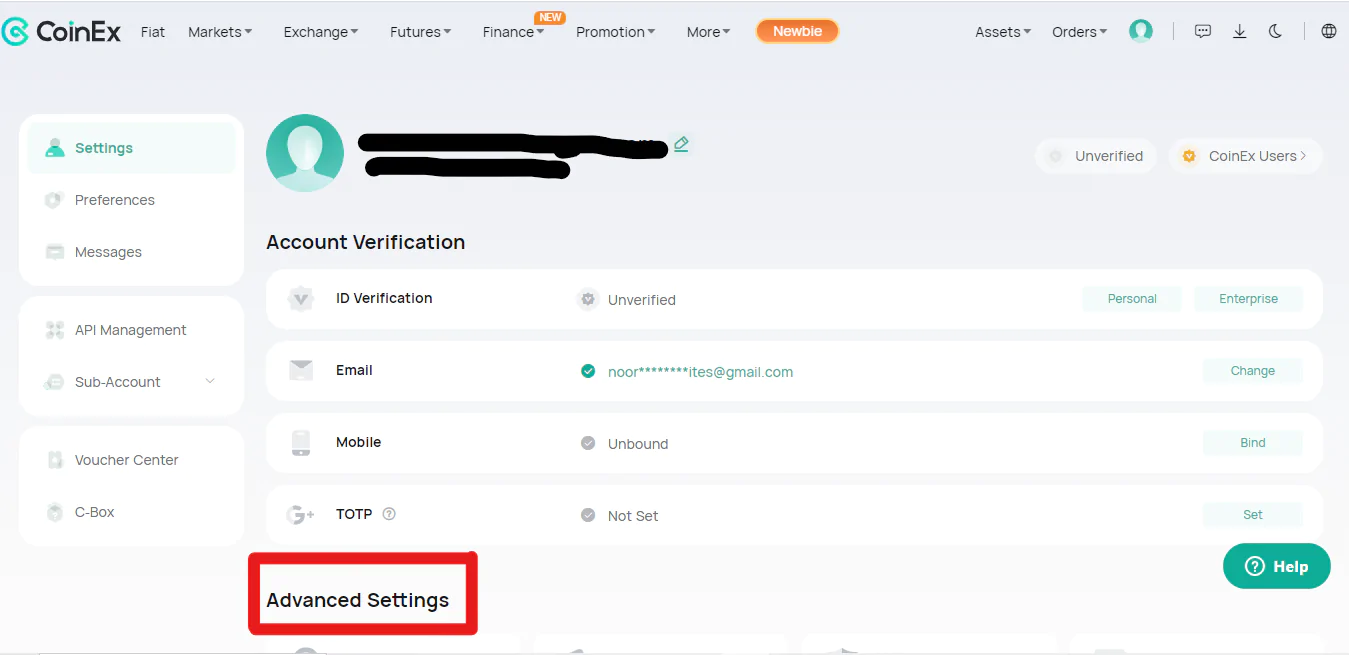Image resolution: width=1349 pixels, height=655 pixels.
Task: Open the Futures dropdown menu
Action: (x=420, y=32)
